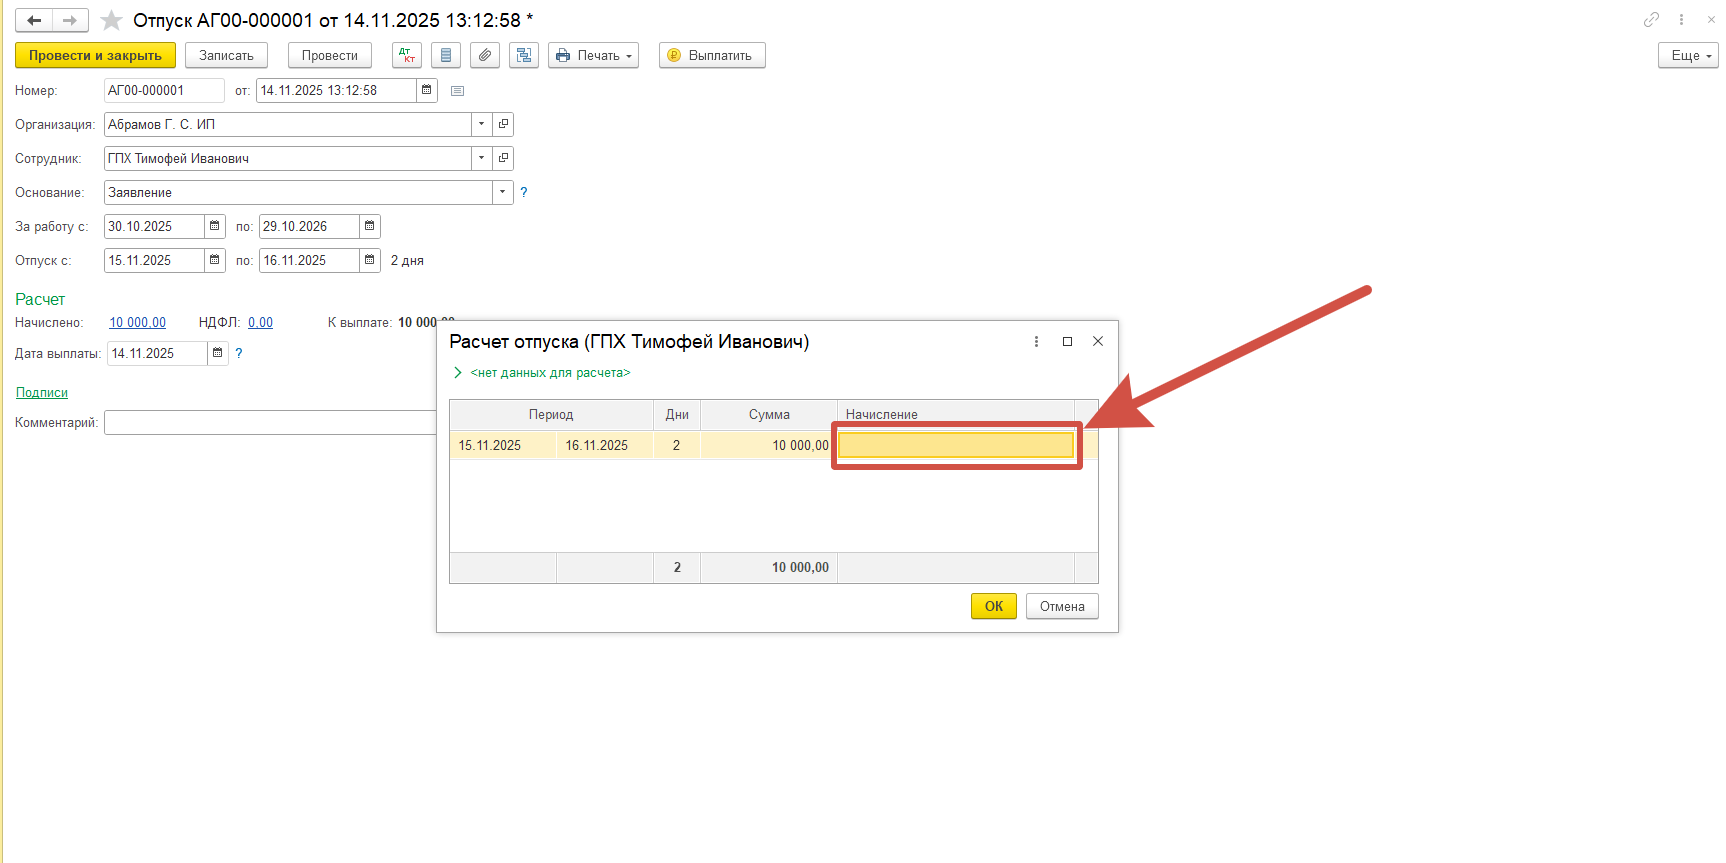Open the Основание dropdown arrow
Image resolution: width=1726 pixels, height=863 pixels.
click(x=502, y=192)
